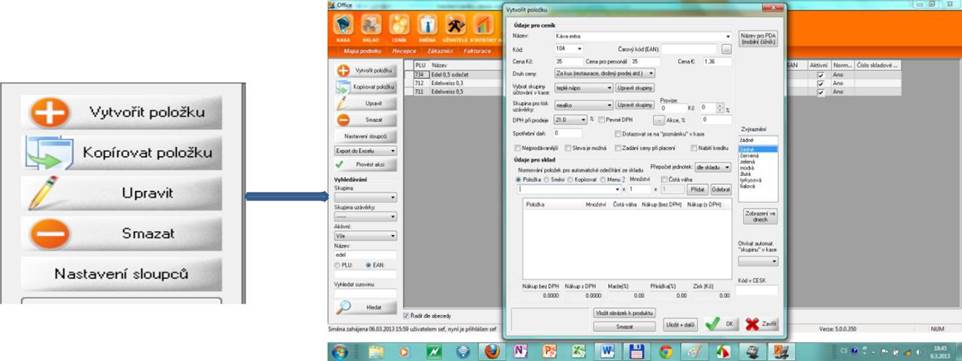Image resolution: width=962 pixels, height=361 pixels.
Task: Launch Microsoft Word from the taskbar
Action: [x=607, y=352]
